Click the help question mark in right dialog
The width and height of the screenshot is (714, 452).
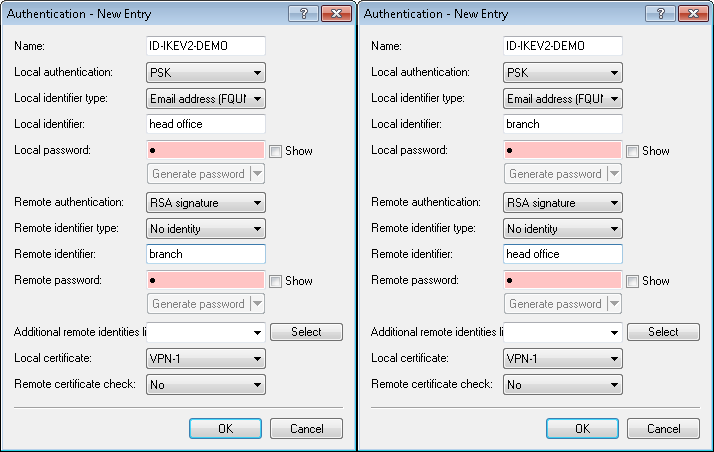tap(660, 15)
